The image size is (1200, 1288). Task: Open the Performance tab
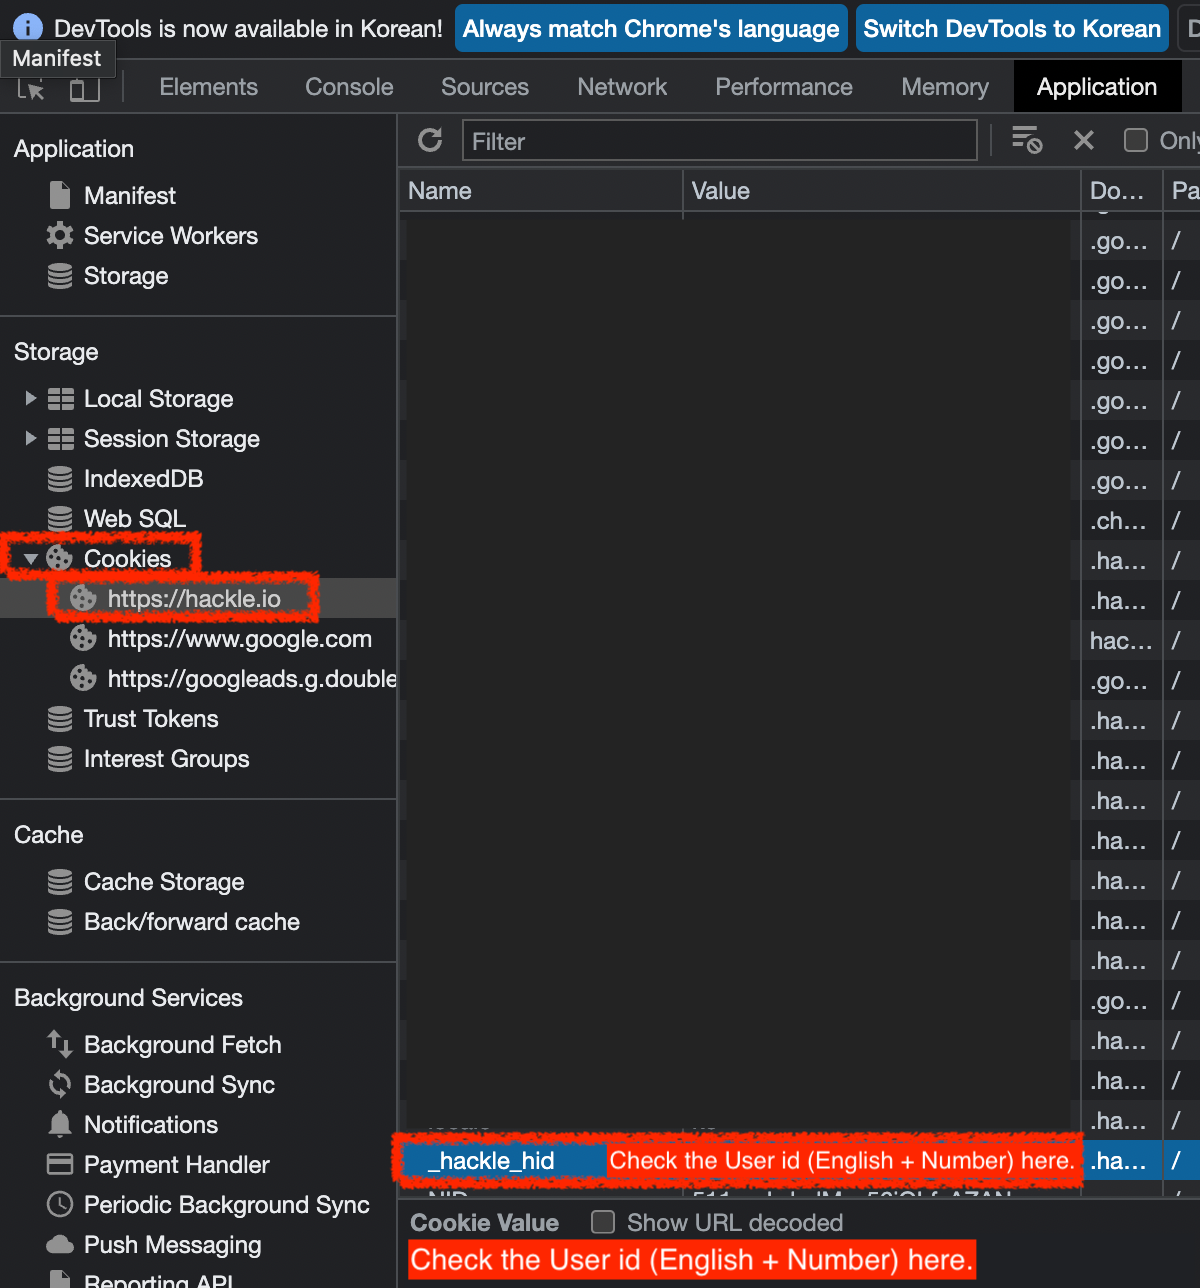[784, 87]
